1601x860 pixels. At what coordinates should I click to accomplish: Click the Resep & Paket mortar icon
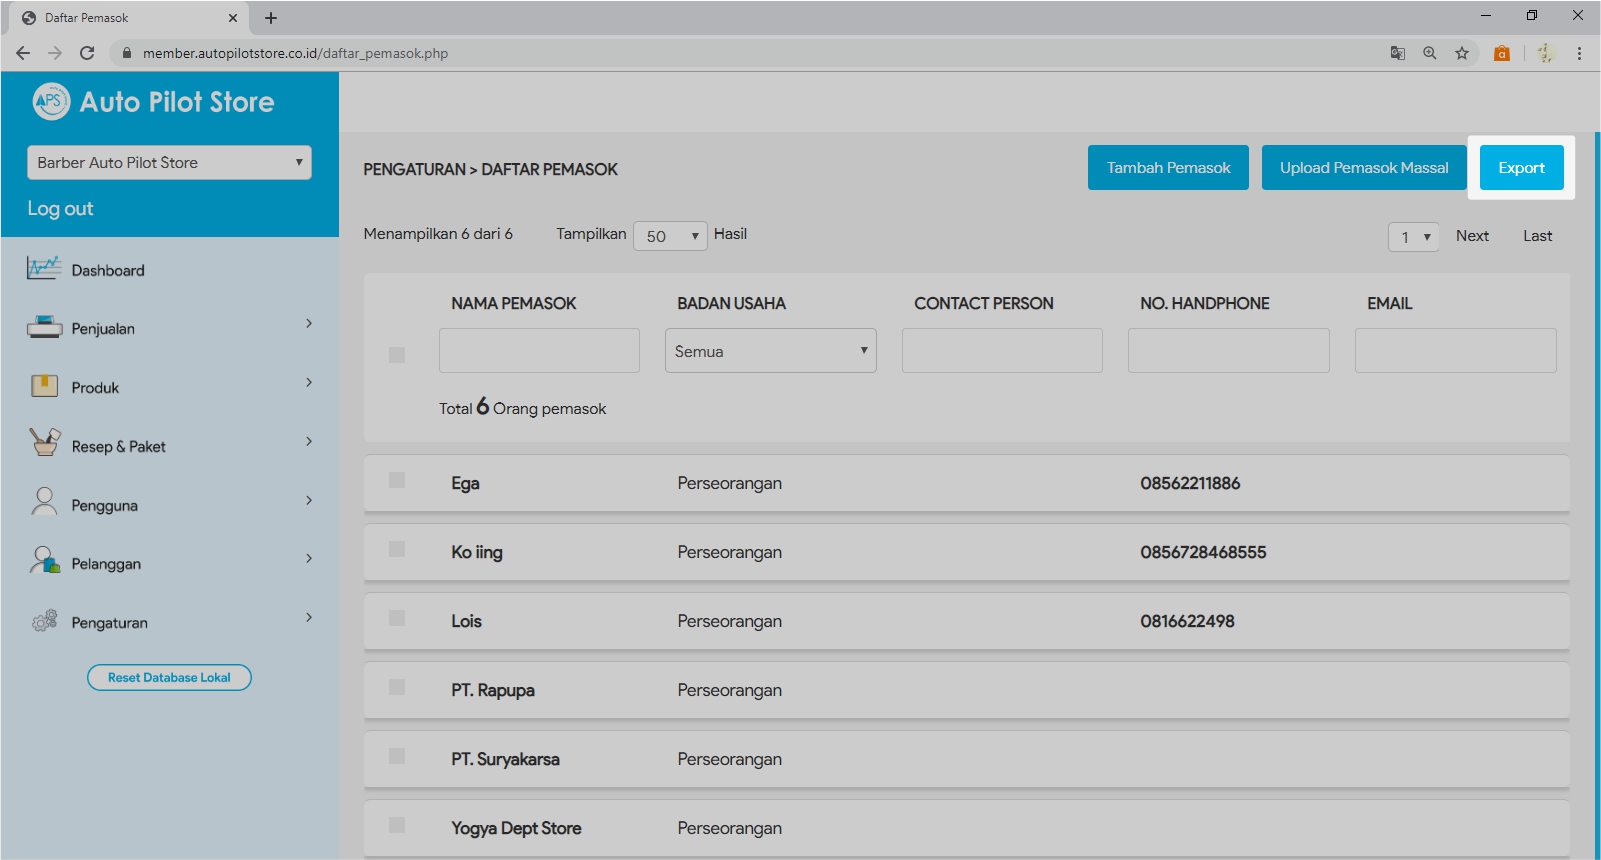(x=44, y=443)
